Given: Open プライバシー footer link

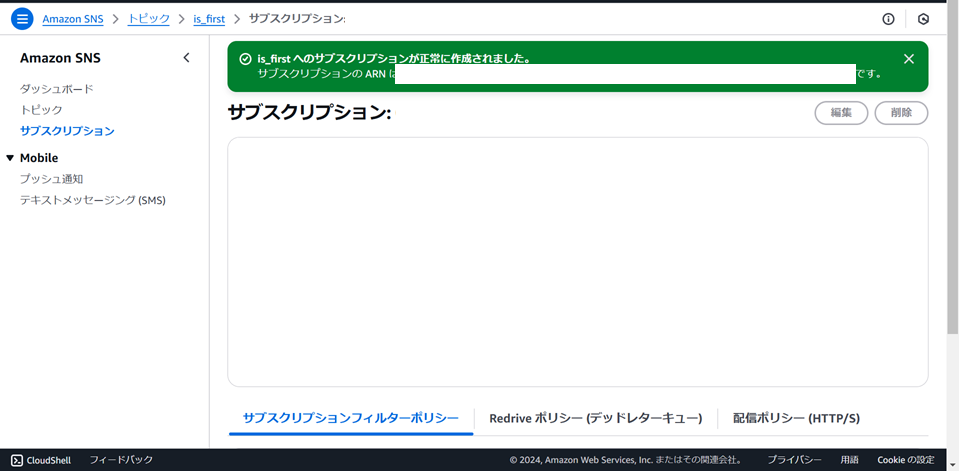Looking at the screenshot, I should [x=794, y=460].
